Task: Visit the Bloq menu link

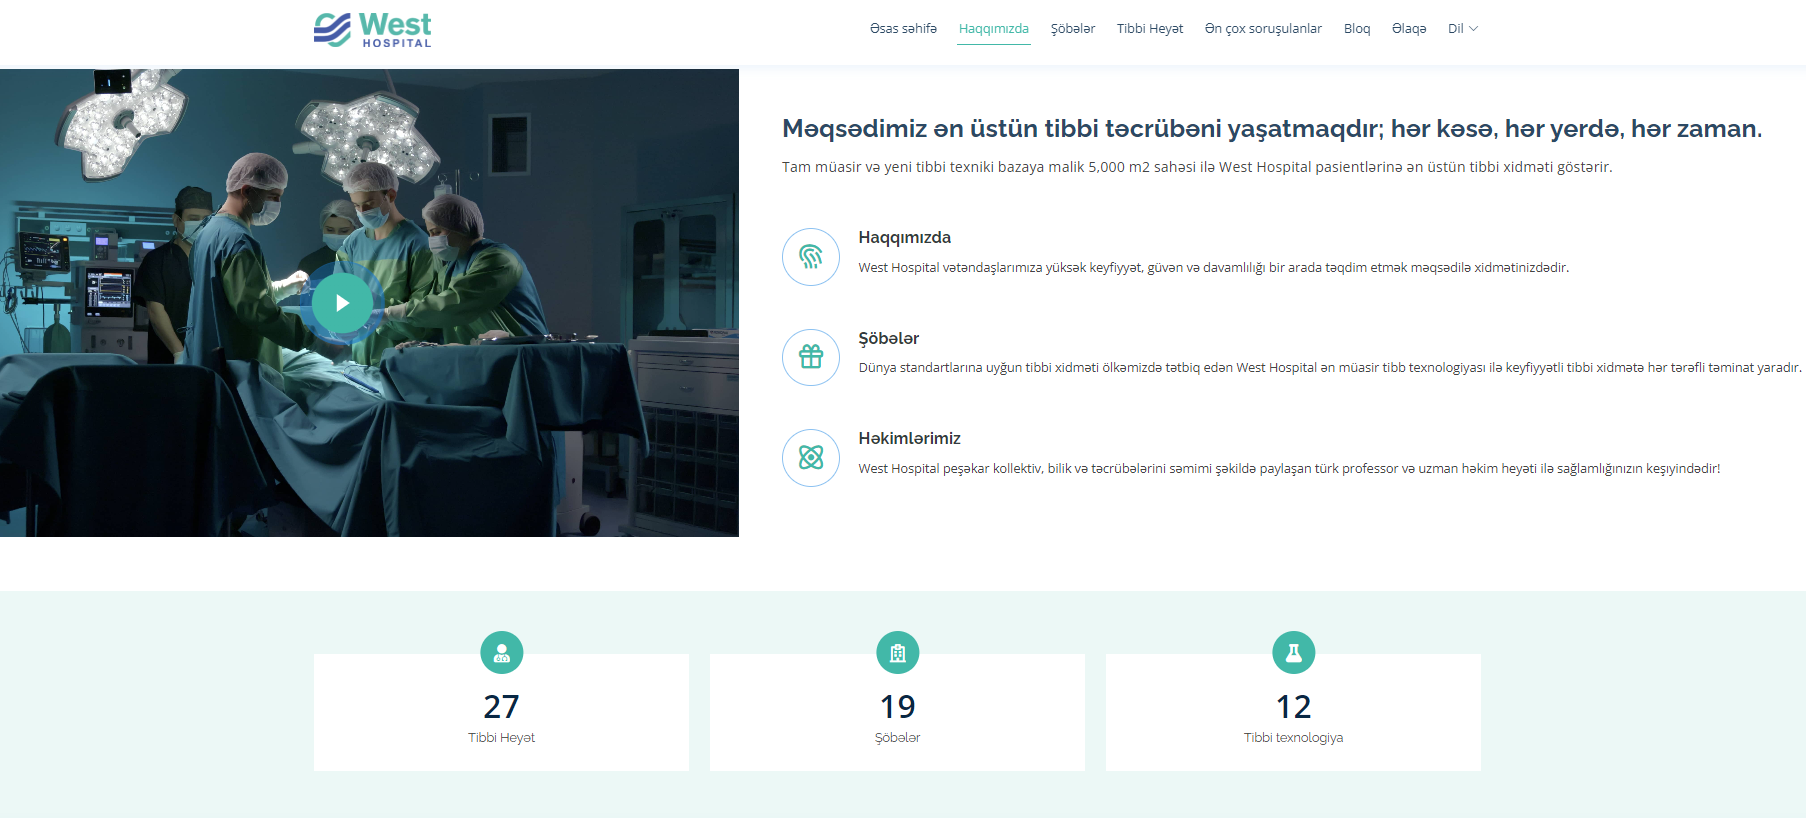Action: 1356,29
